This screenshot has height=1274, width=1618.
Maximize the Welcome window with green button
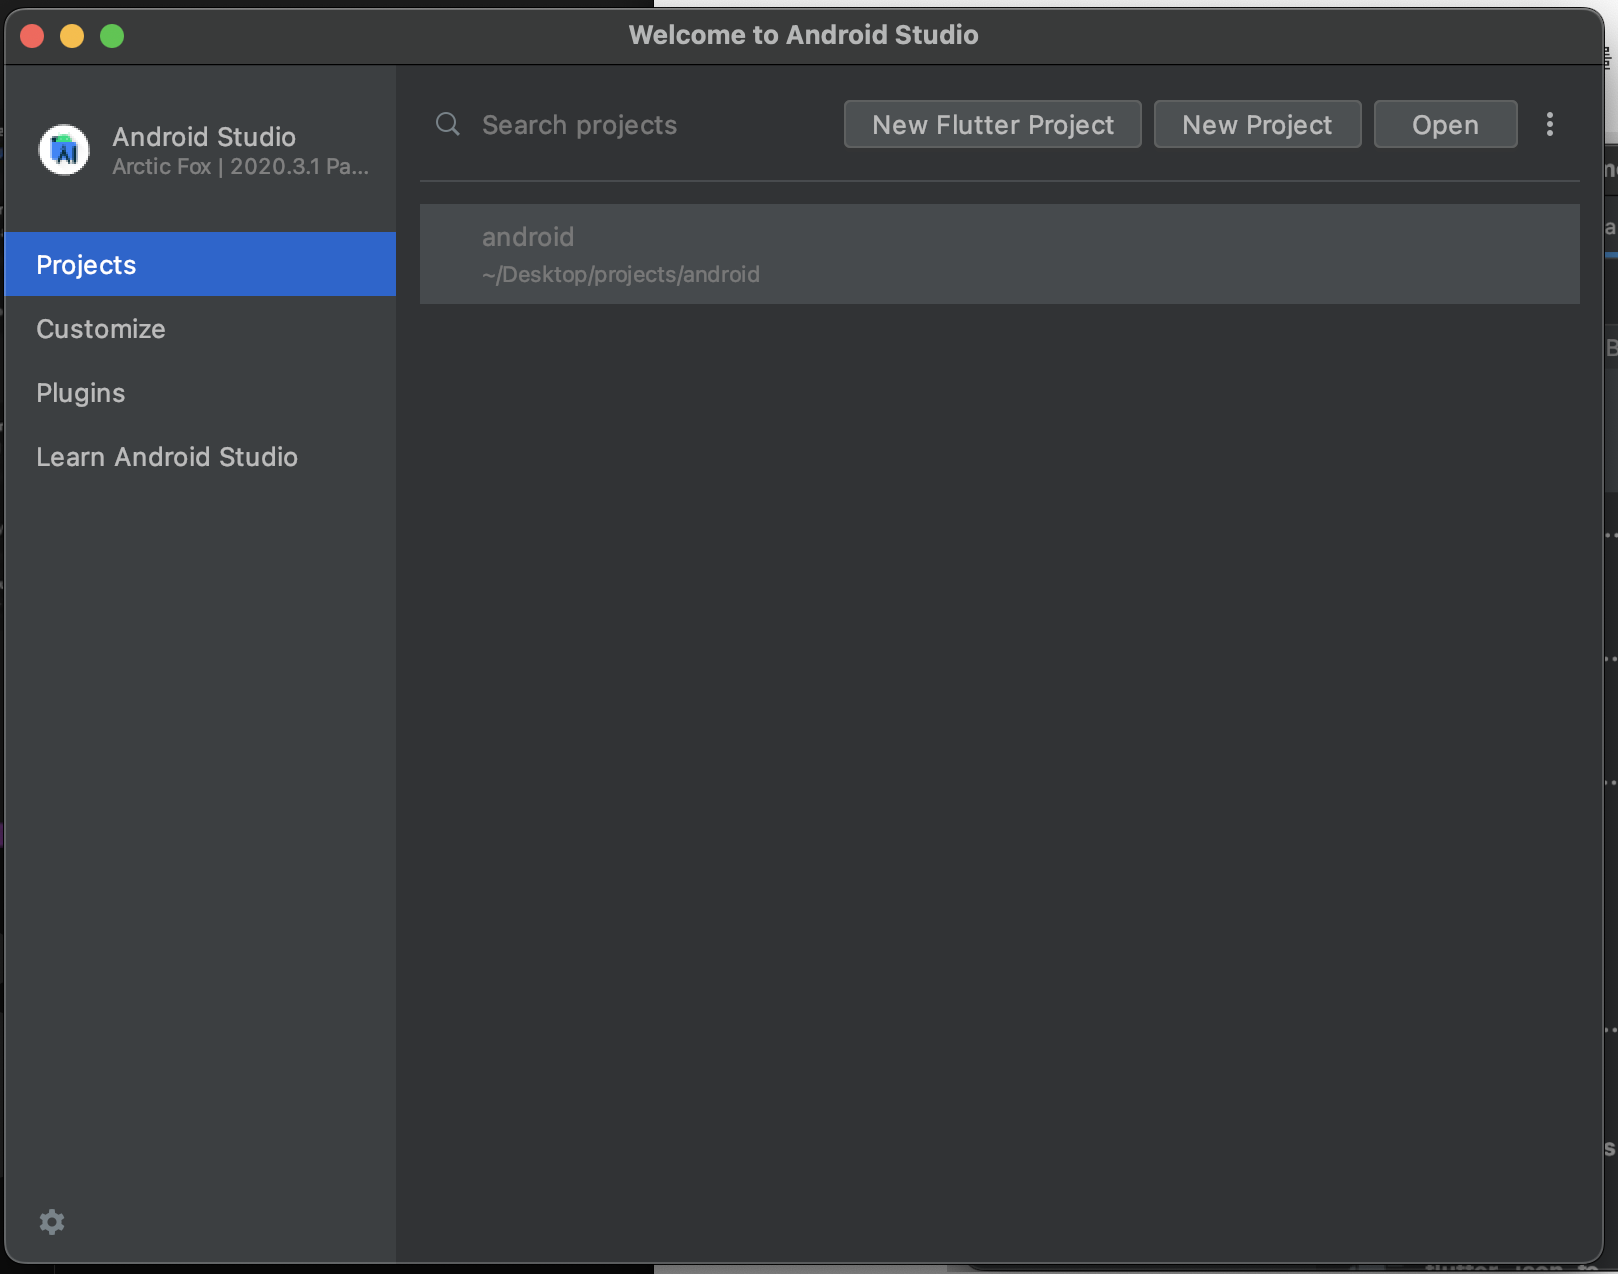(112, 36)
